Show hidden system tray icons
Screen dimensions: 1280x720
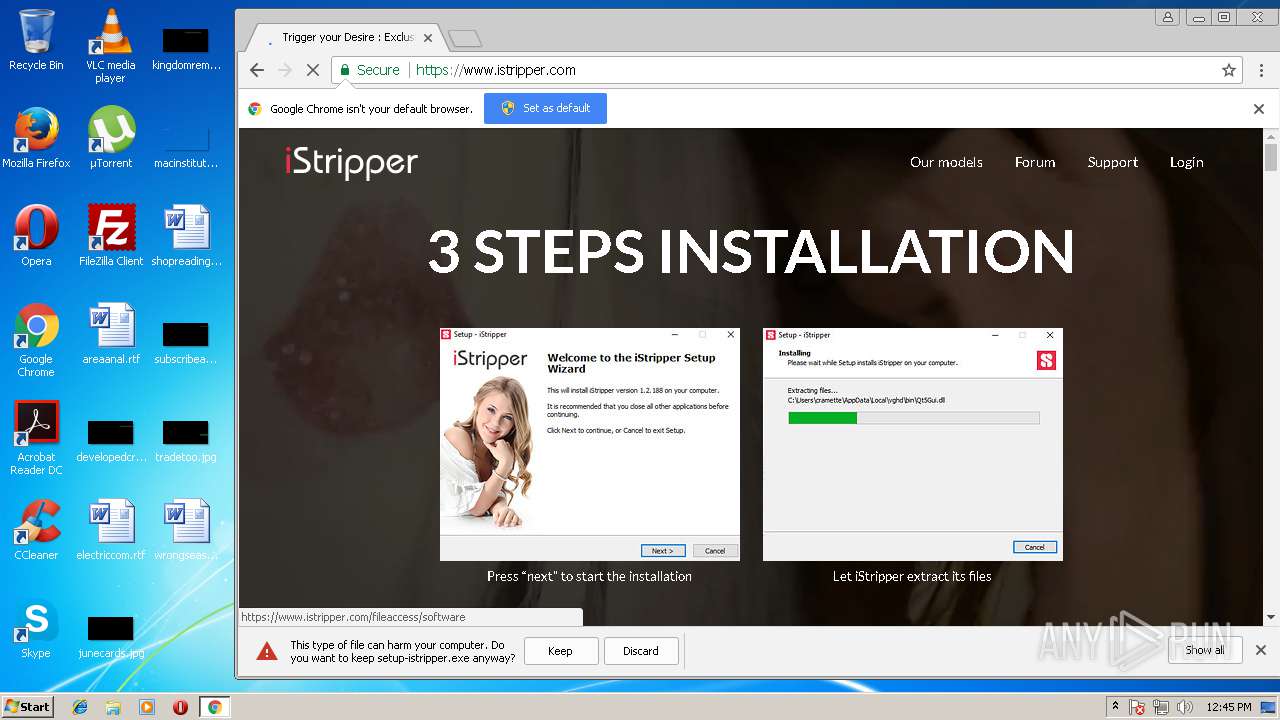tap(1115, 707)
